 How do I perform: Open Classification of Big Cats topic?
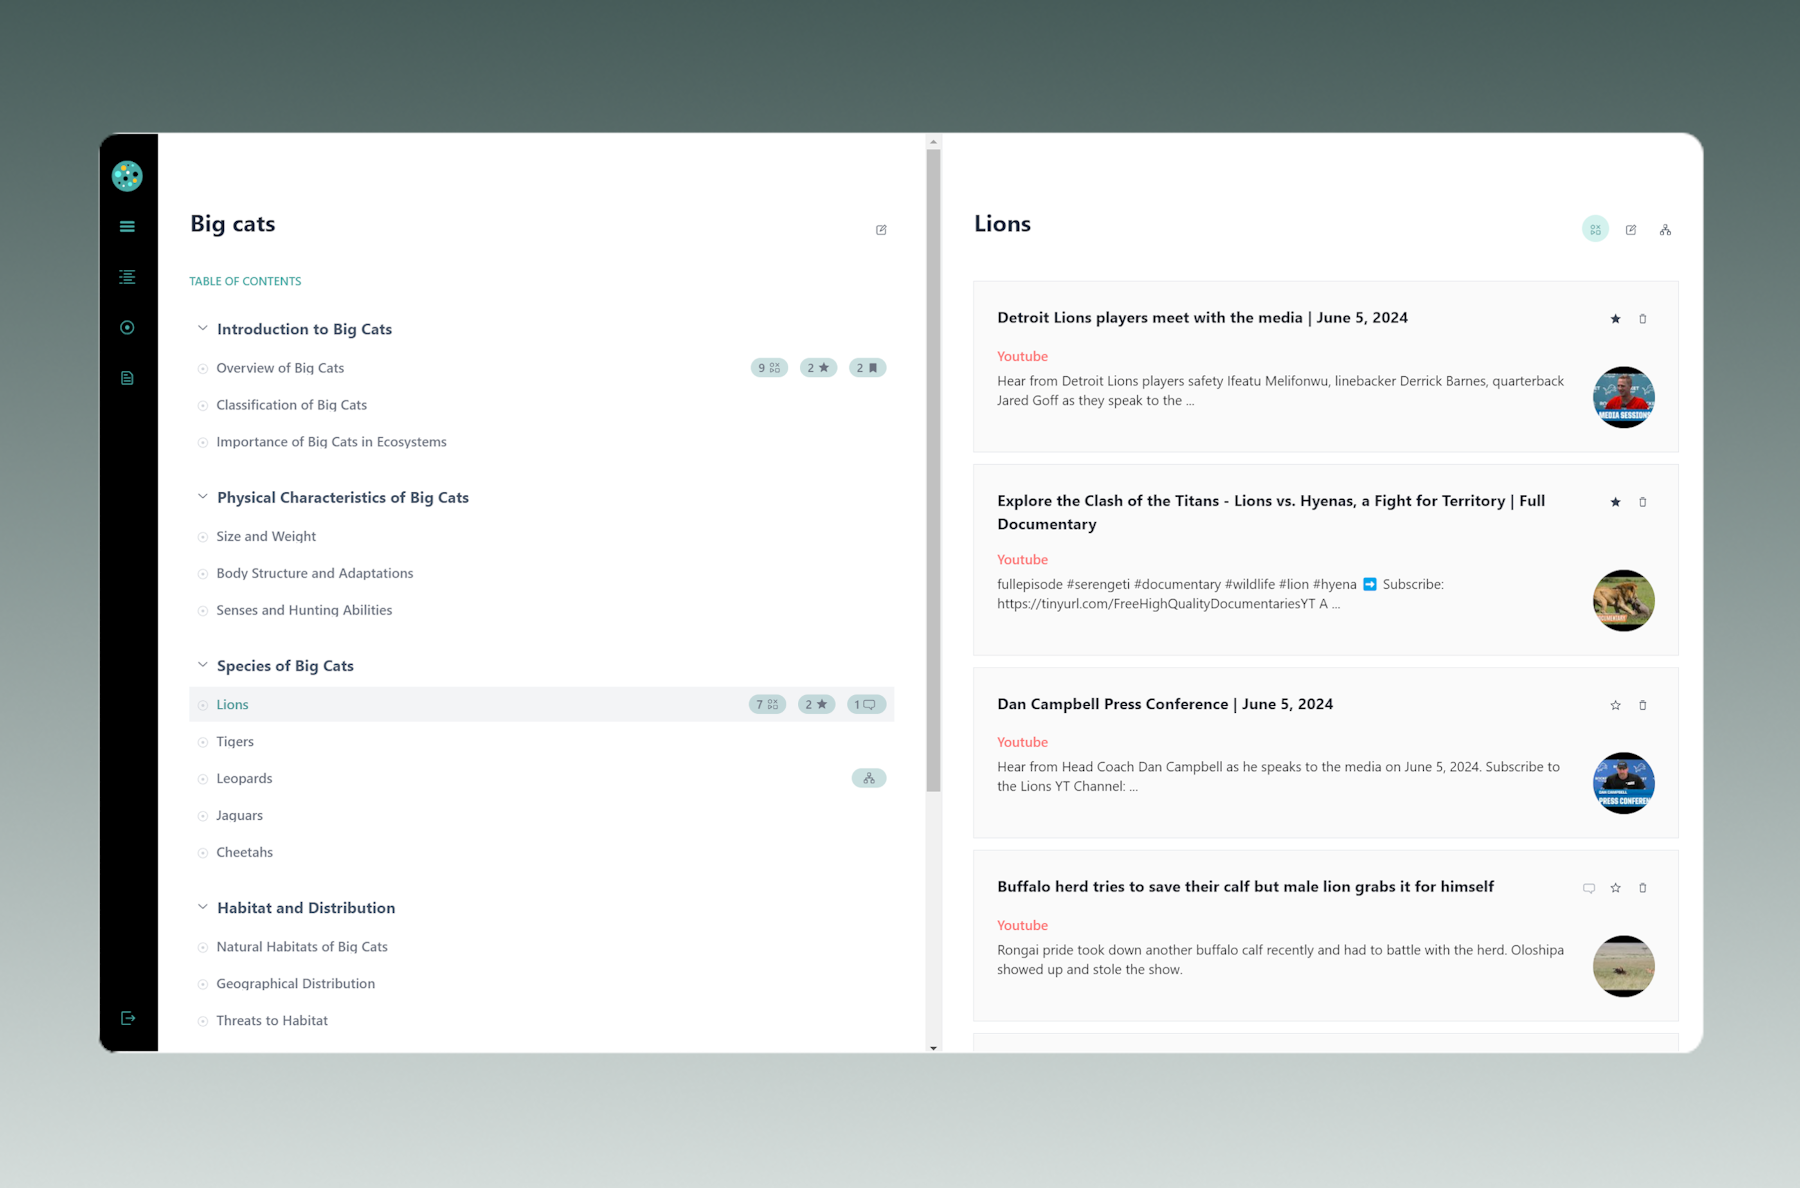coord(291,405)
